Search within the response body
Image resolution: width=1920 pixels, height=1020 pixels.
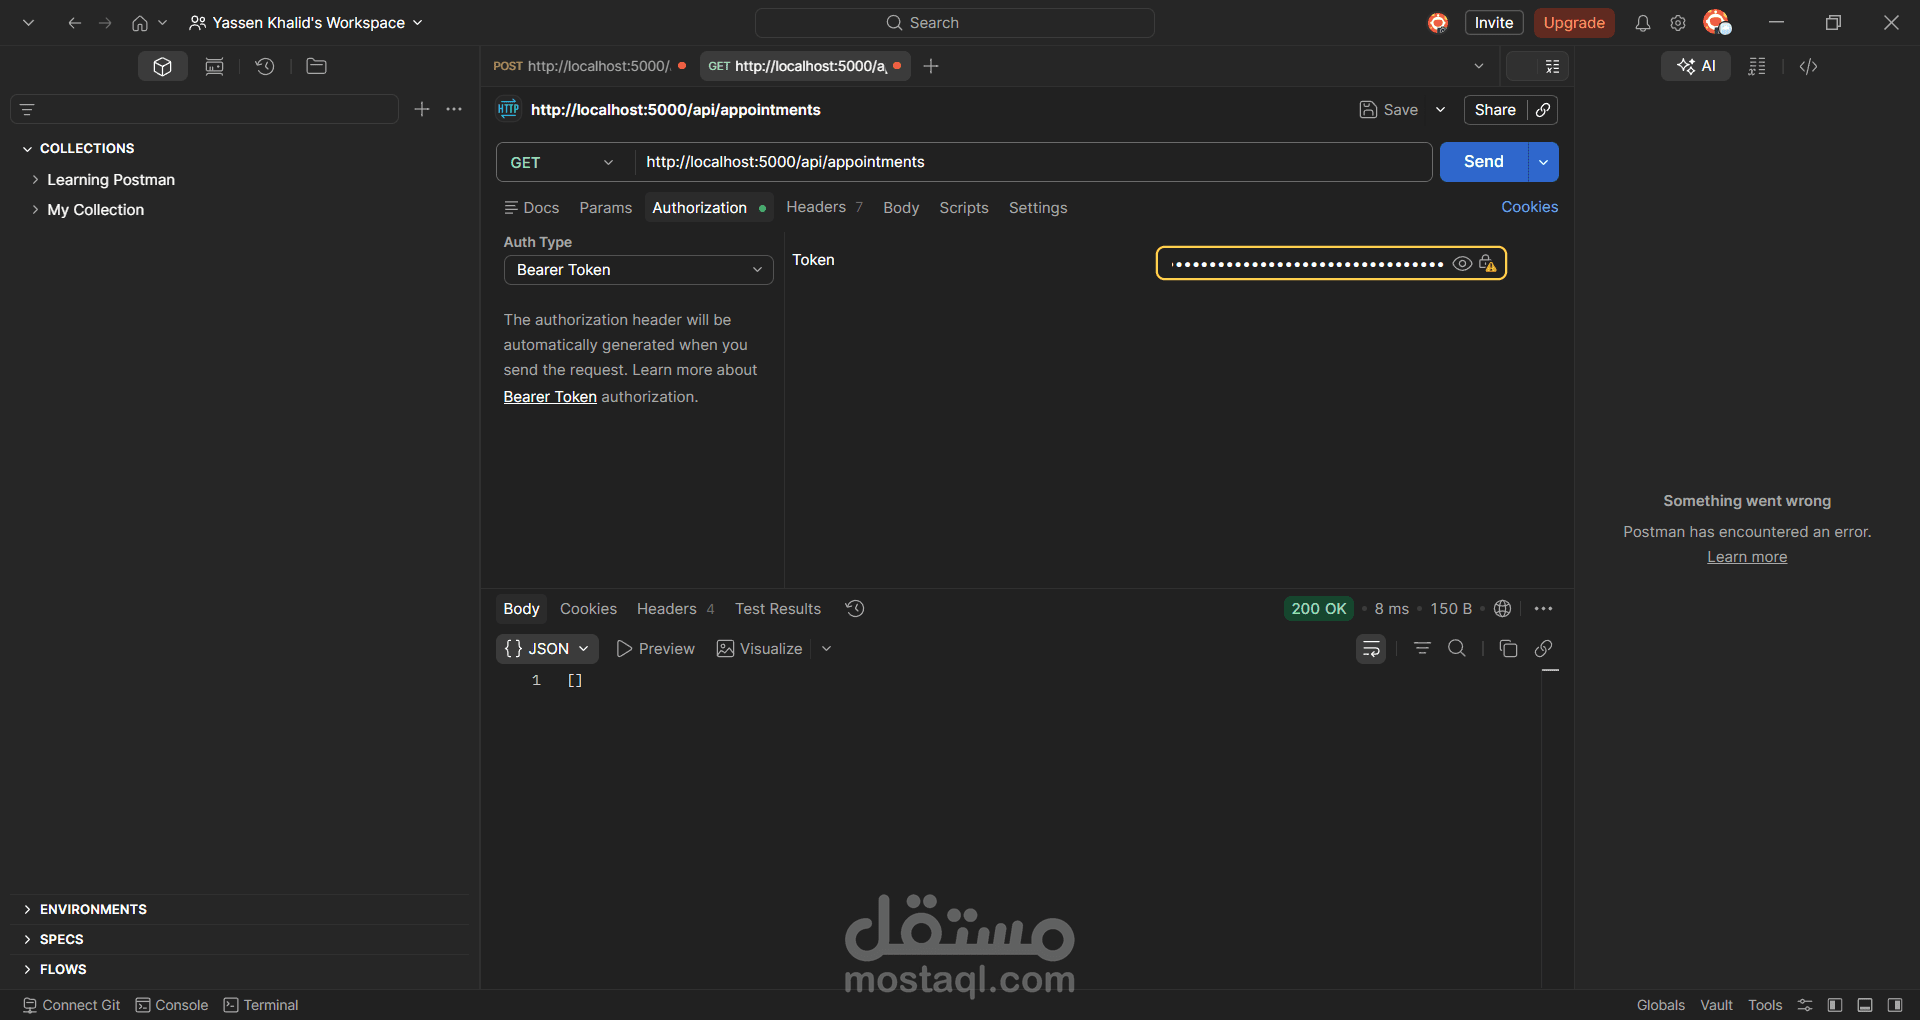pyautogui.click(x=1457, y=649)
